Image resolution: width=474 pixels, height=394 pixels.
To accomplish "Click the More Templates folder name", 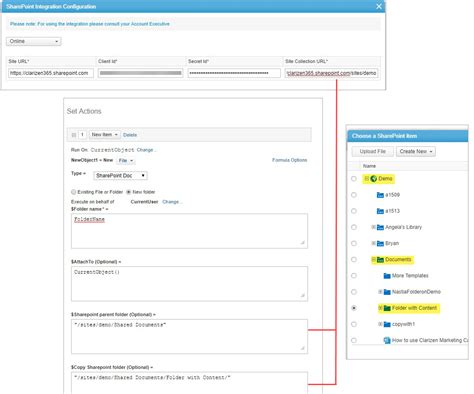I will coord(410,276).
